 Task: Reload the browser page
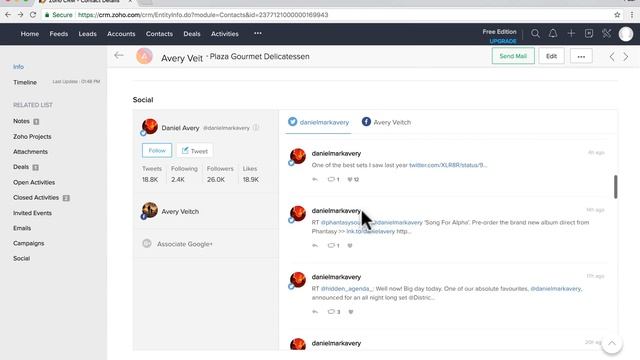pyautogui.click(x=33, y=15)
